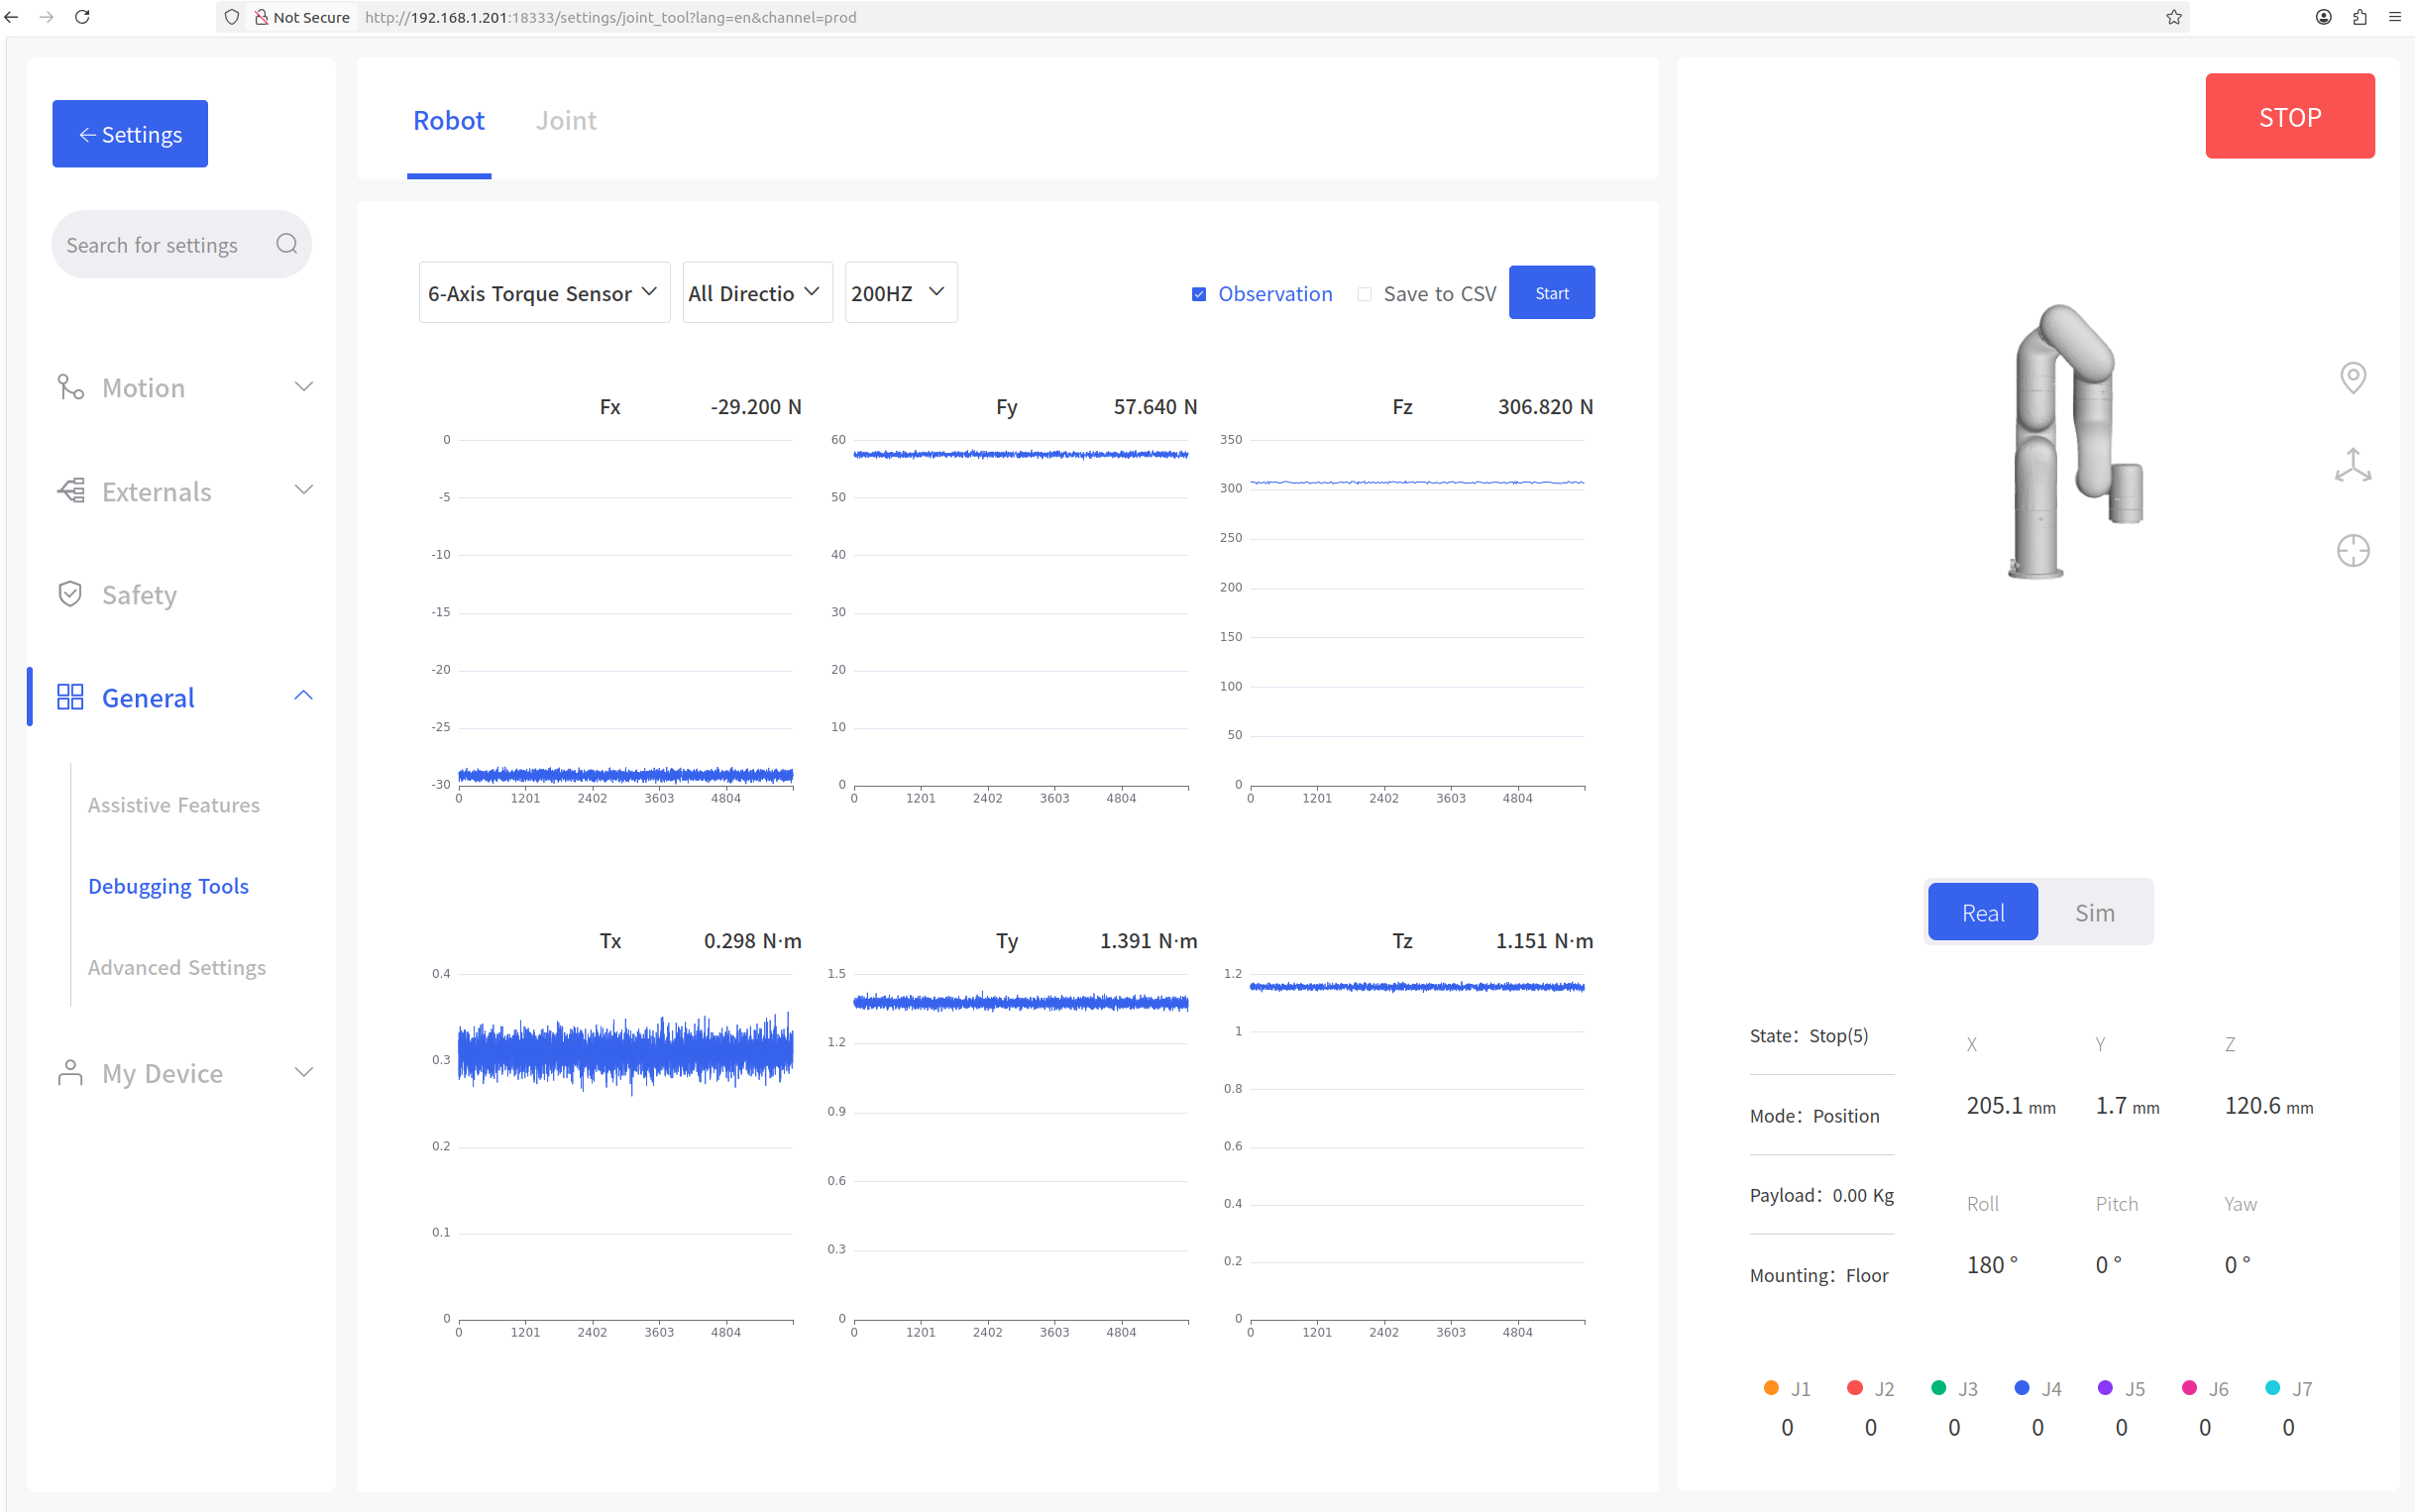This screenshot has width=2415, height=1512.
Task: Click the search magnifier icon
Action: coord(287,244)
